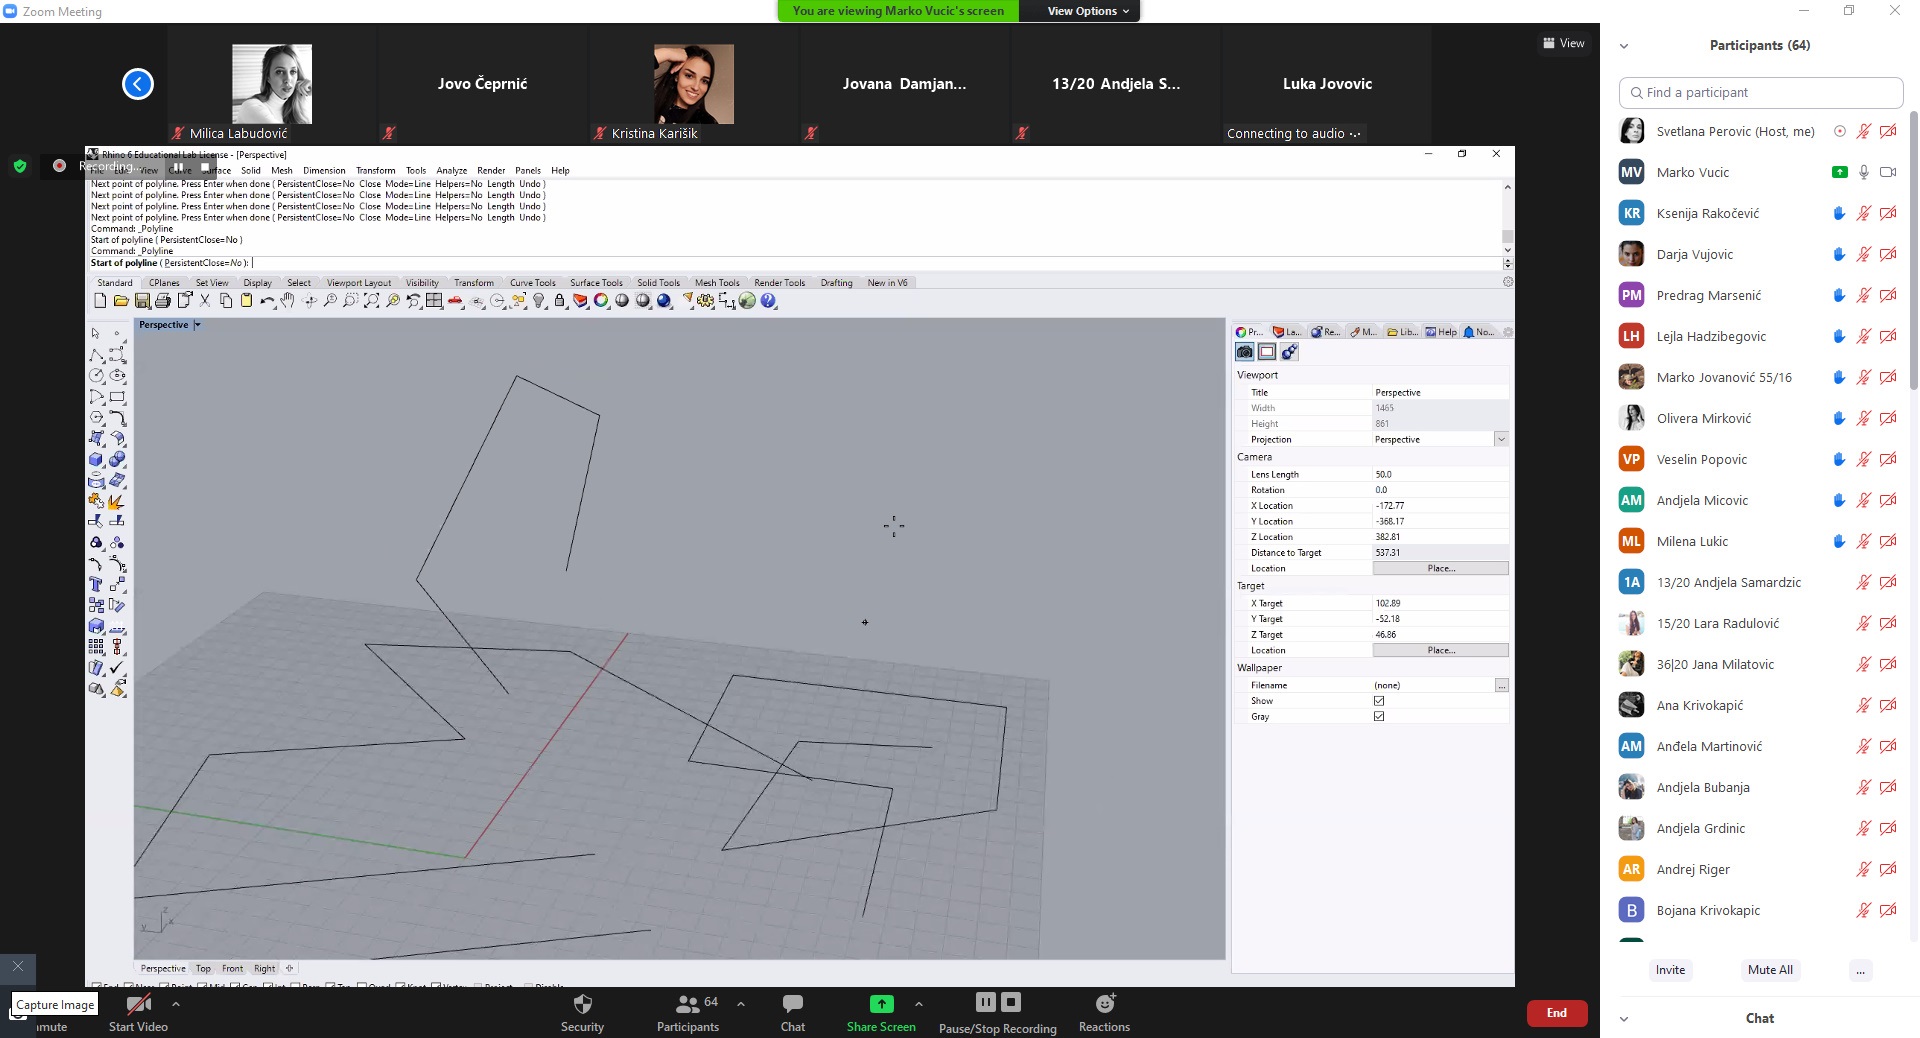Select the Pan hand tool
This screenshot has width=1920, height=1038.
click(x=288, y=301)
